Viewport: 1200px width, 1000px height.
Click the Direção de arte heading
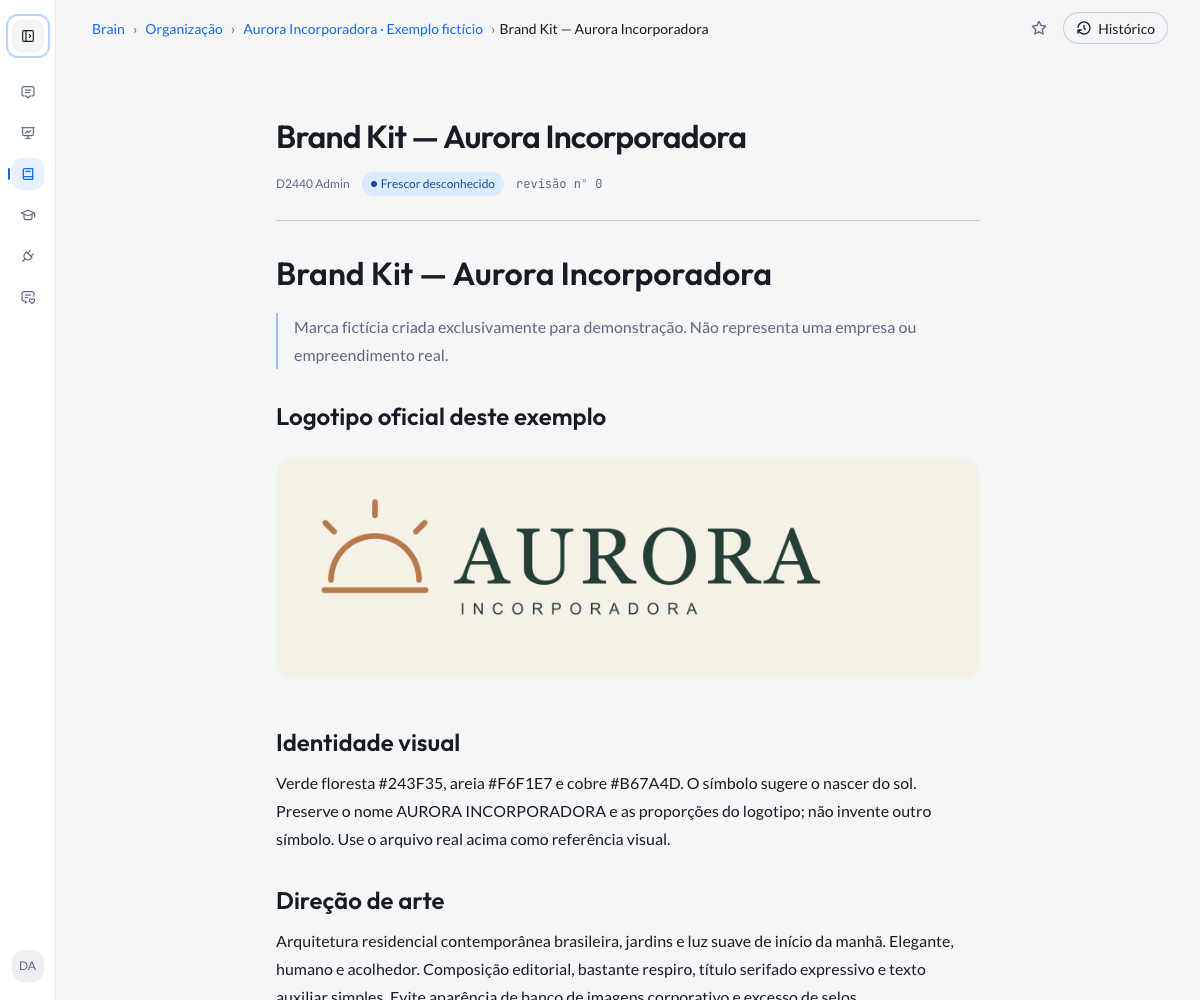[360, 901]
